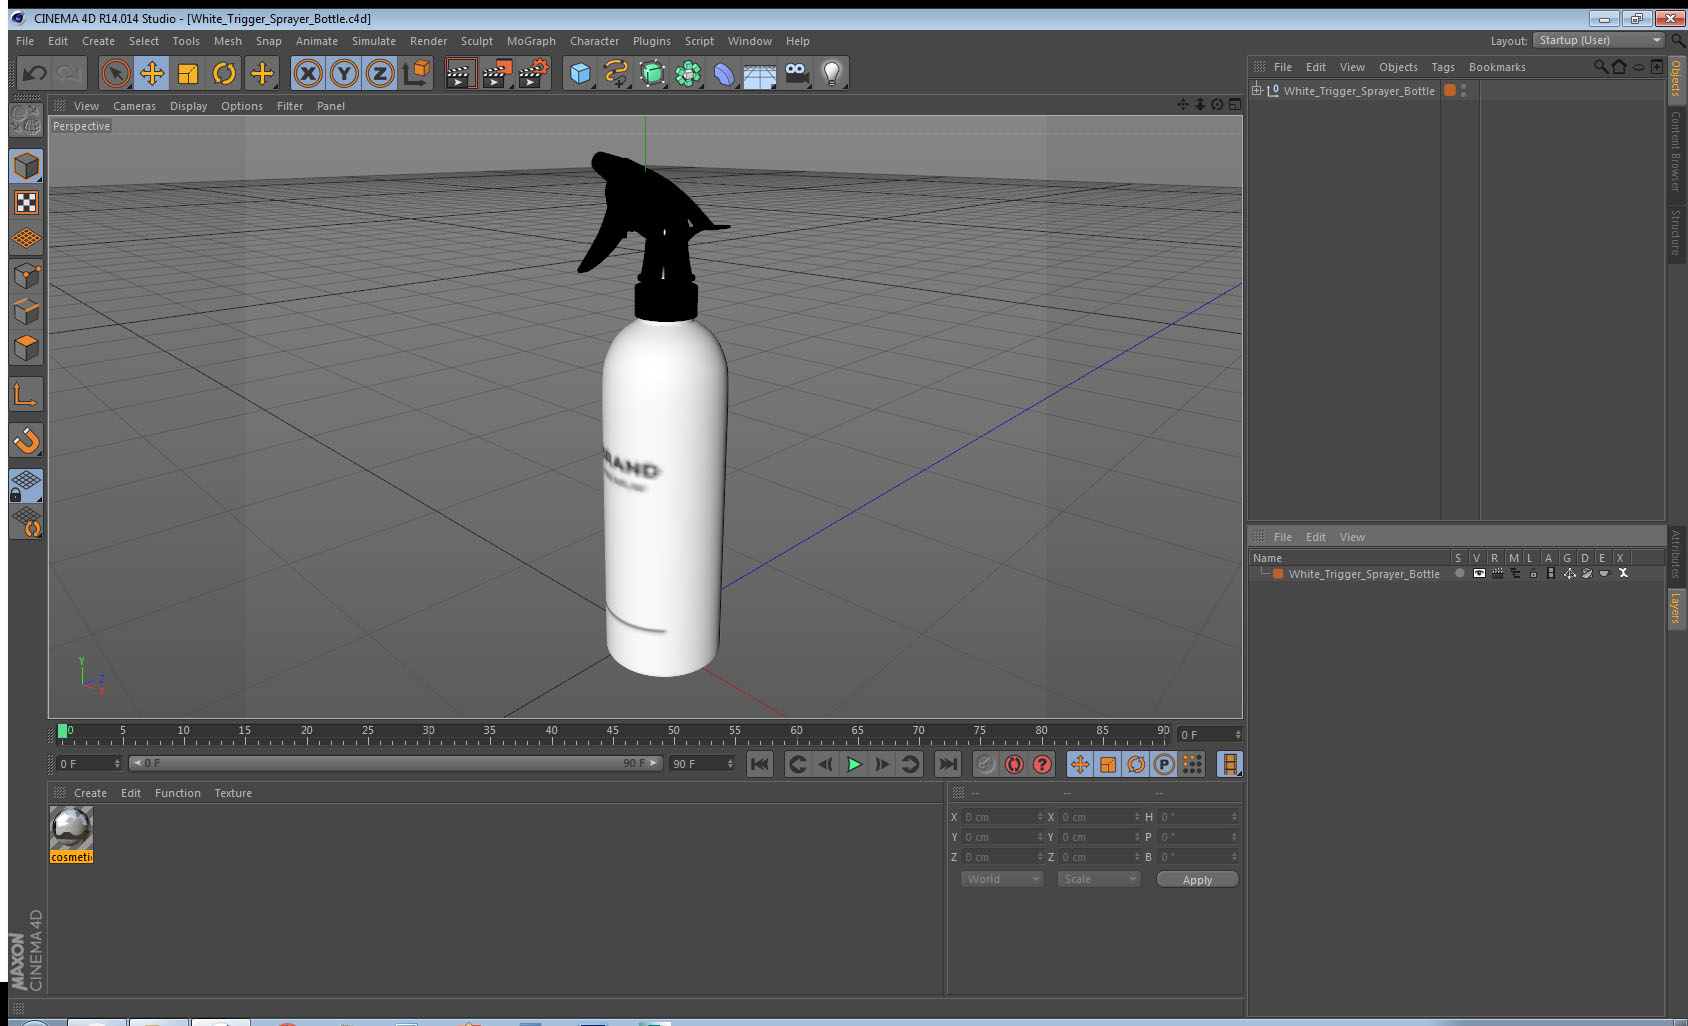
Task: Select Texture mode checkerboard icon
Action: (26, 203)
